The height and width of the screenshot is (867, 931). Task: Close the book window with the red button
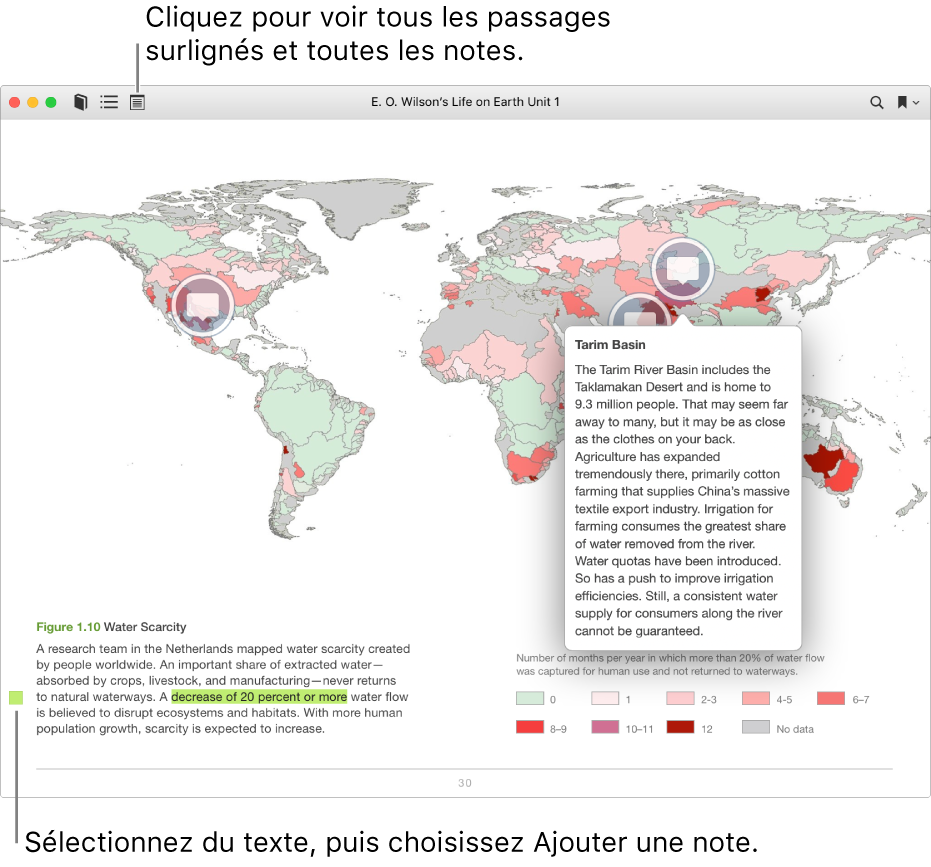pos(15,103)
